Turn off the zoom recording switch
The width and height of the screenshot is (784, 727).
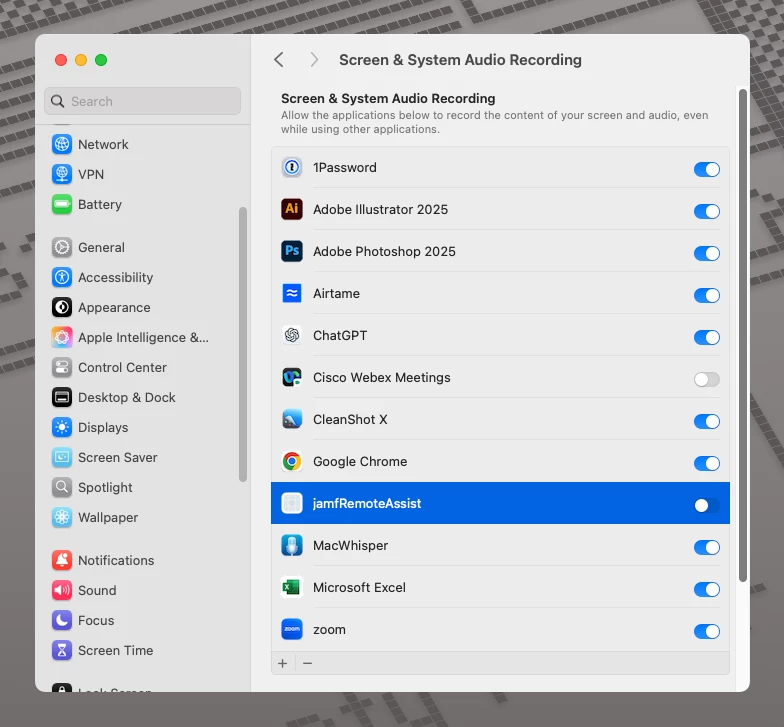click(706, 632)
